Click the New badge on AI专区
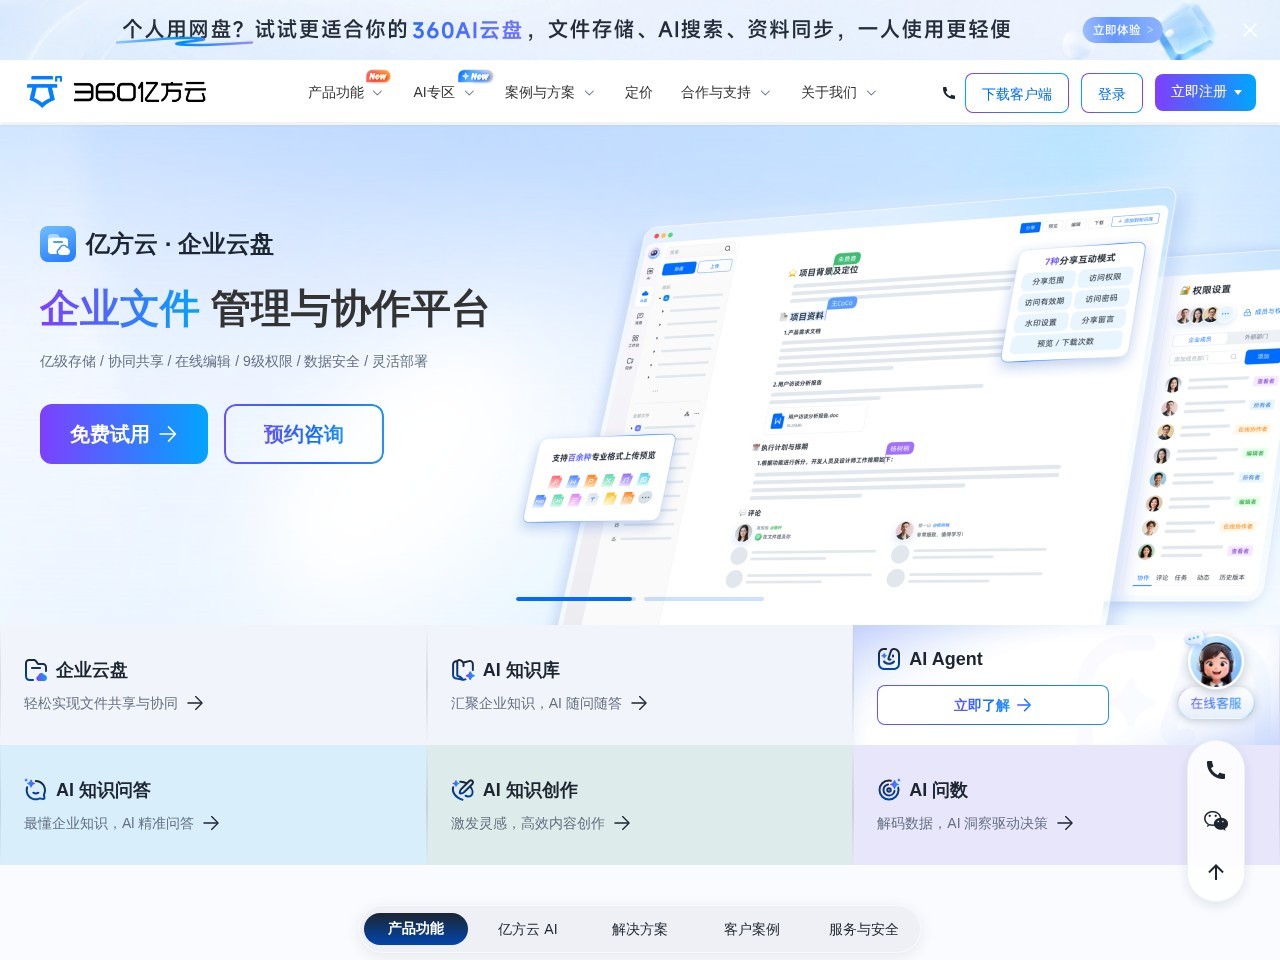The width and height of the screenshot is (1280, 960). pos(475,76)
